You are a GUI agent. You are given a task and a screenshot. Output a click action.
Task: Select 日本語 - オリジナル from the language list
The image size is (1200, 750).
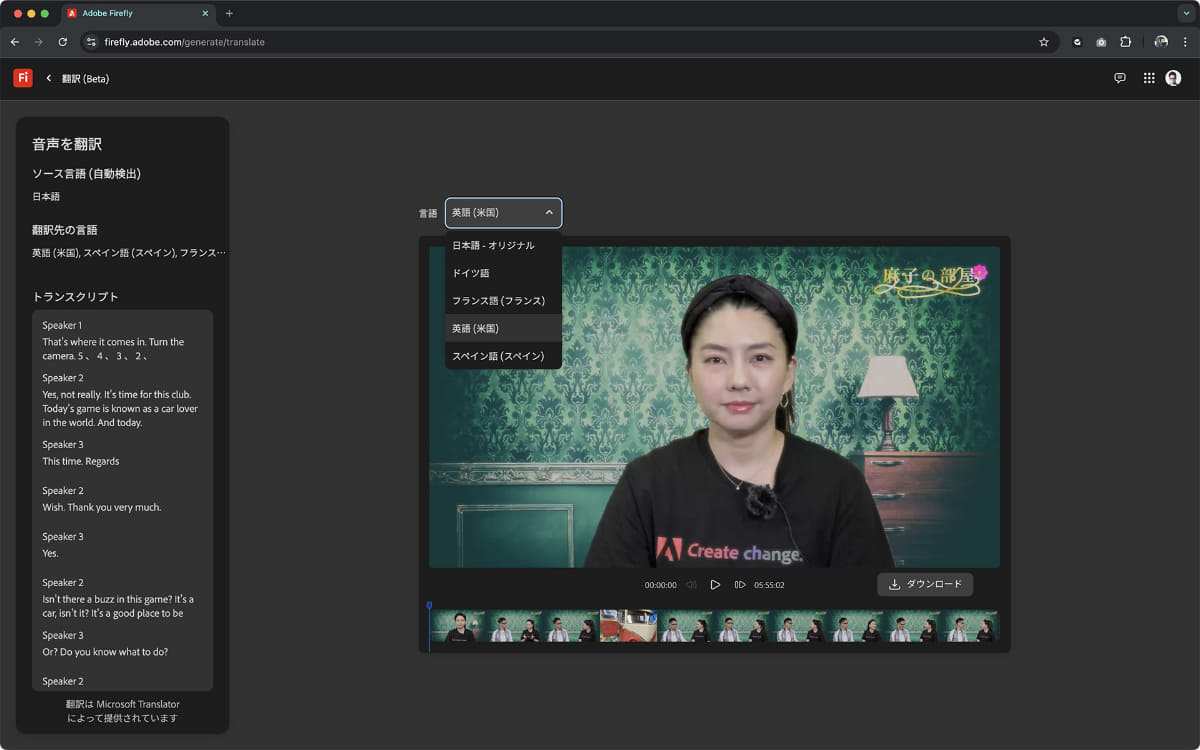coord(504,245)
